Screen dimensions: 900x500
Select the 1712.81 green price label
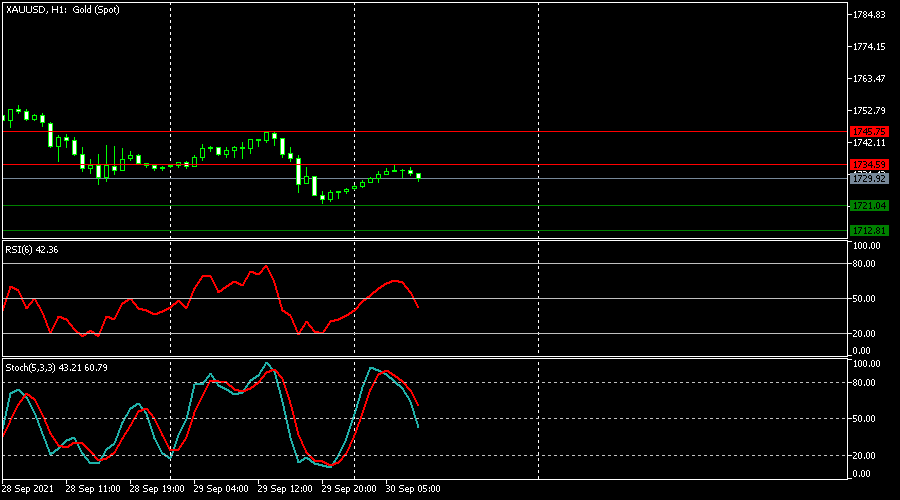[x=869, y=231]
